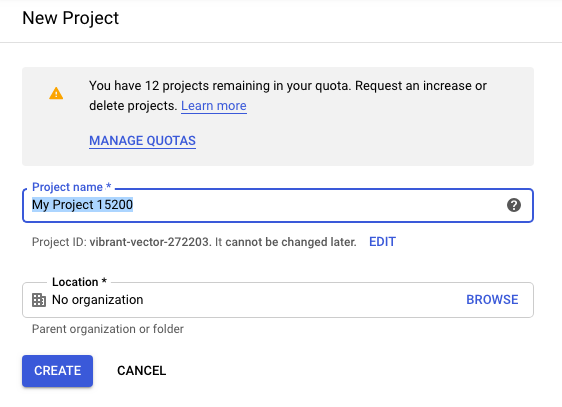Click the quota warning message text
The image size is (562, 407).
tap(288, 96)
